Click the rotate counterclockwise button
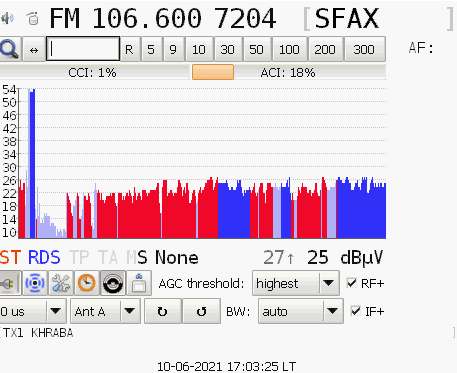Viewport: 457px width, 373px height. [202, 311]
